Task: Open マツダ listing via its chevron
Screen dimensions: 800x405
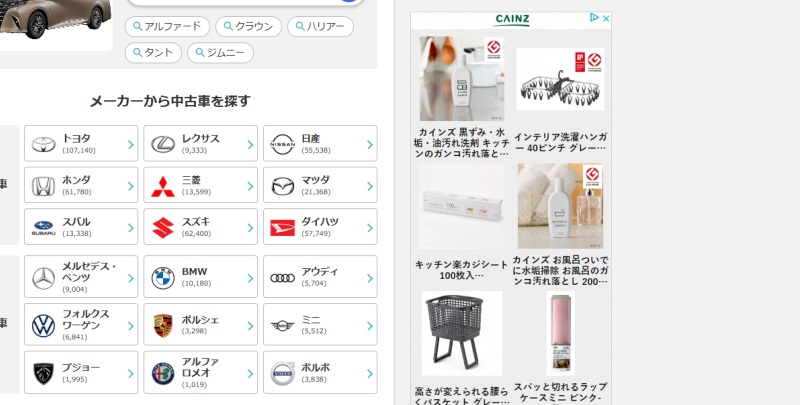Action: click(370, 186)
